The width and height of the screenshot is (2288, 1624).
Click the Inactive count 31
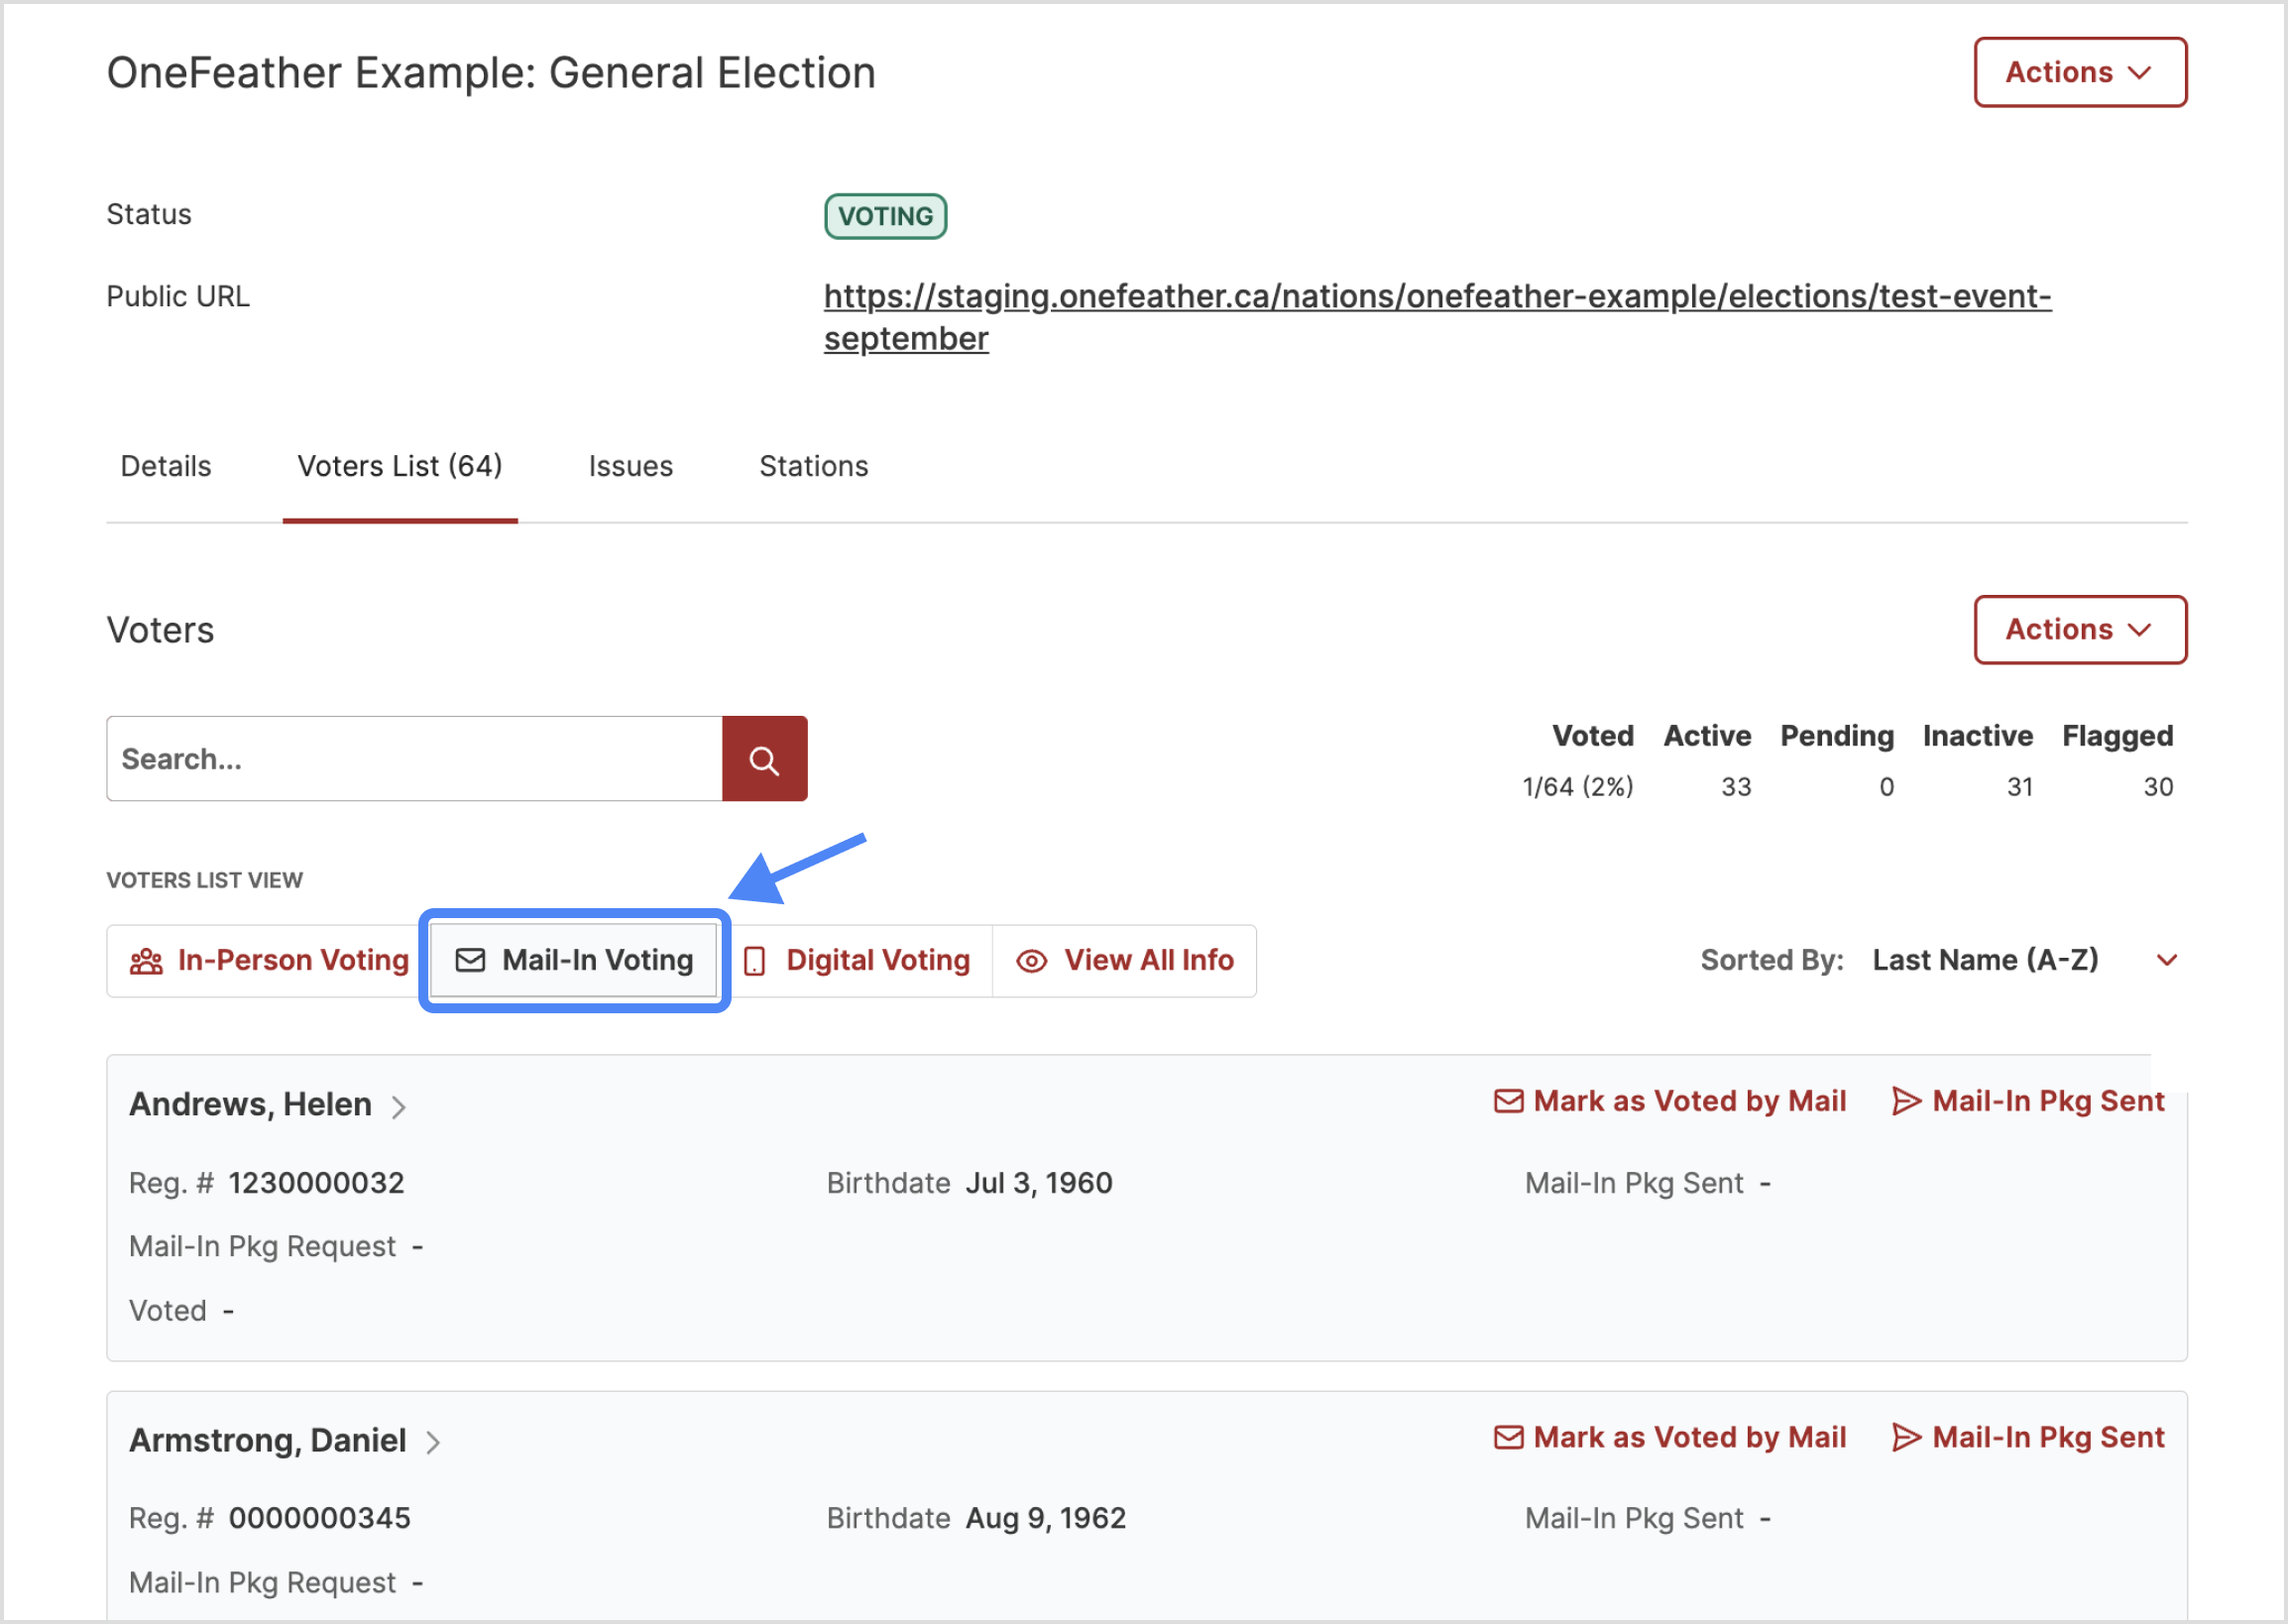coord(2020,787)
